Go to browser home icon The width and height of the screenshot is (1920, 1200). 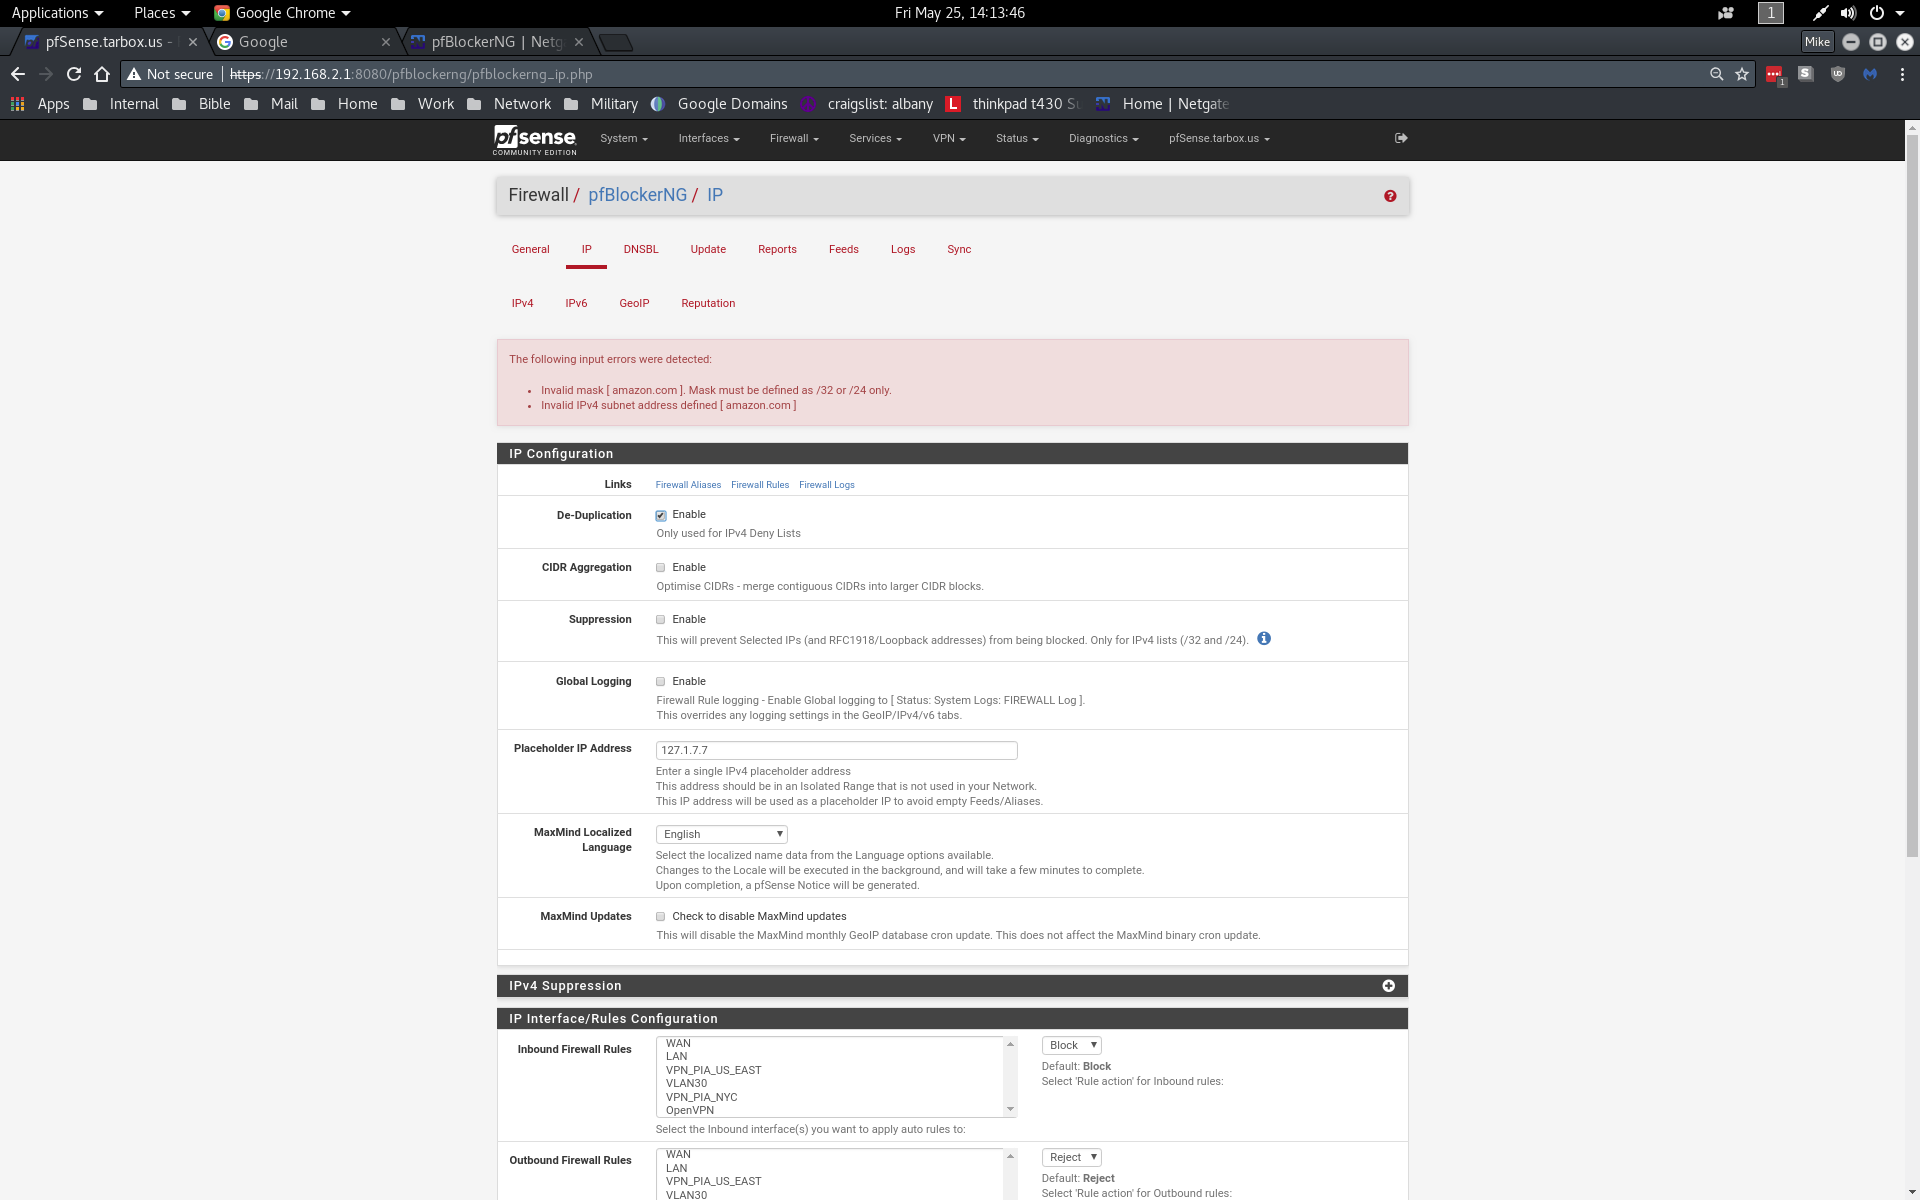point(102,74)
